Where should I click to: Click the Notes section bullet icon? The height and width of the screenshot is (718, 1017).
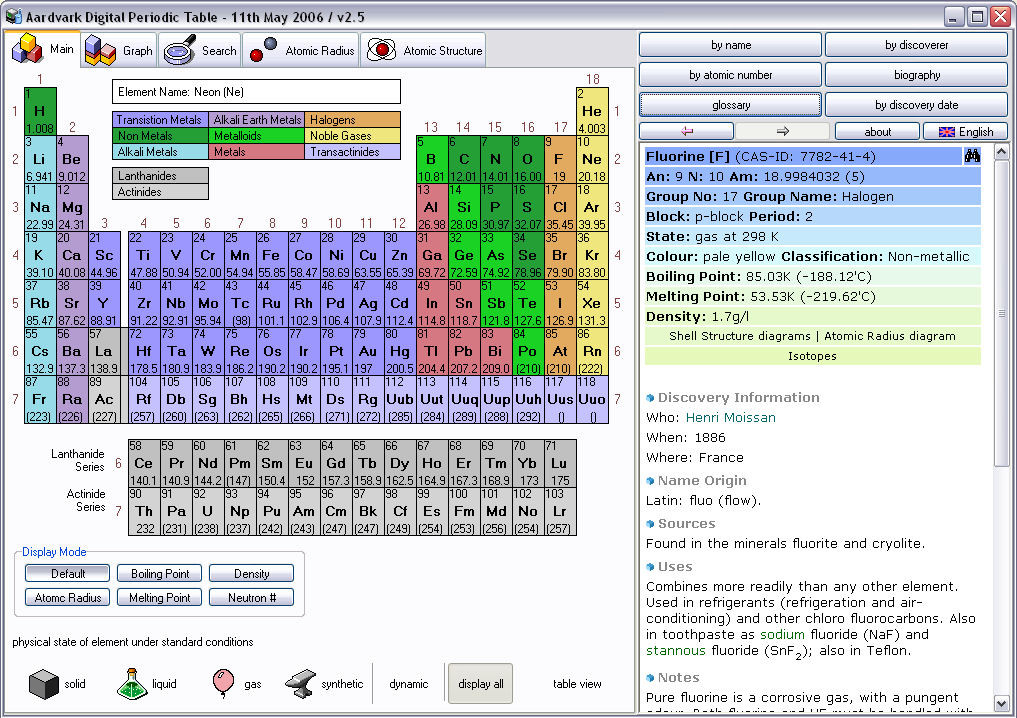pos(650,678)
